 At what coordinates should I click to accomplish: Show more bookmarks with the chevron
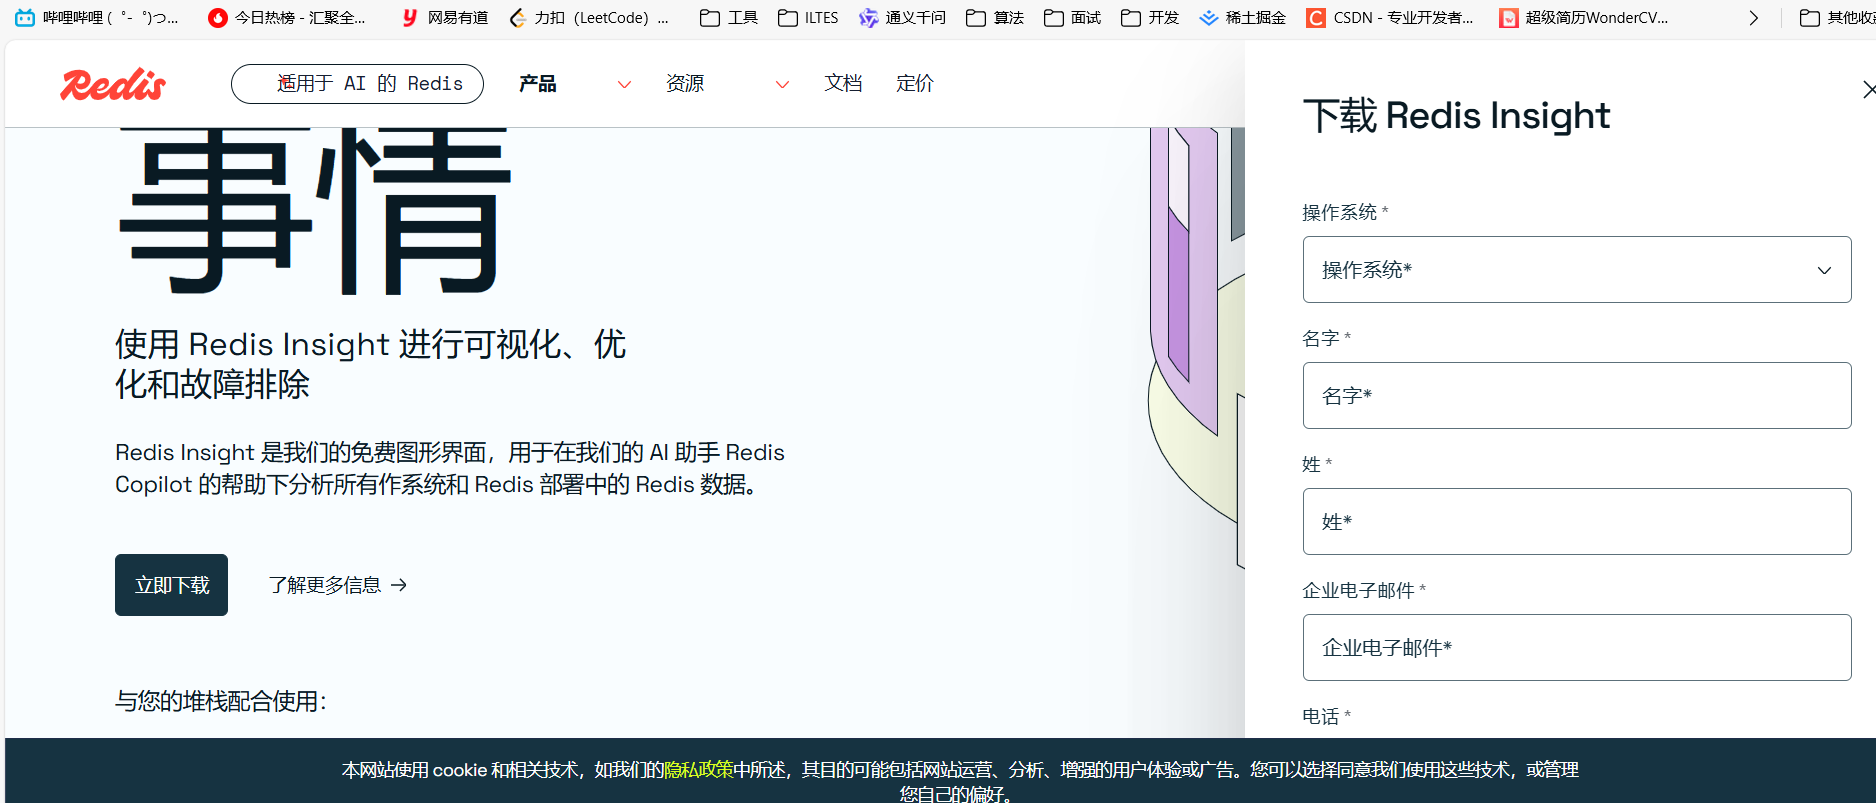1753,18
